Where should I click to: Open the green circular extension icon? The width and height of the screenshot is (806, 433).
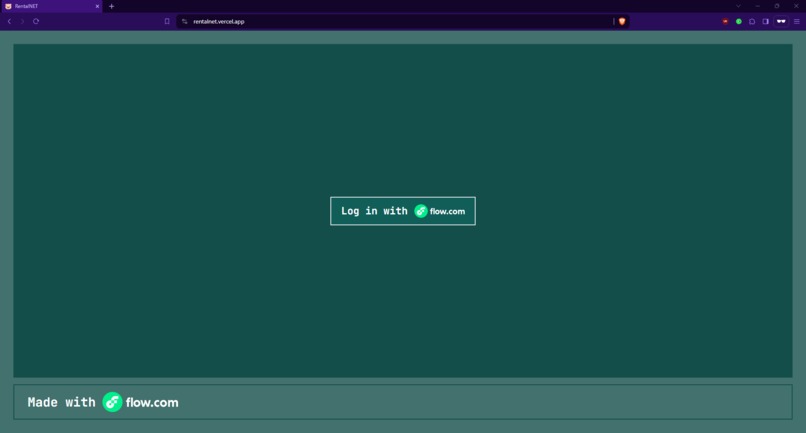[739, 22]
